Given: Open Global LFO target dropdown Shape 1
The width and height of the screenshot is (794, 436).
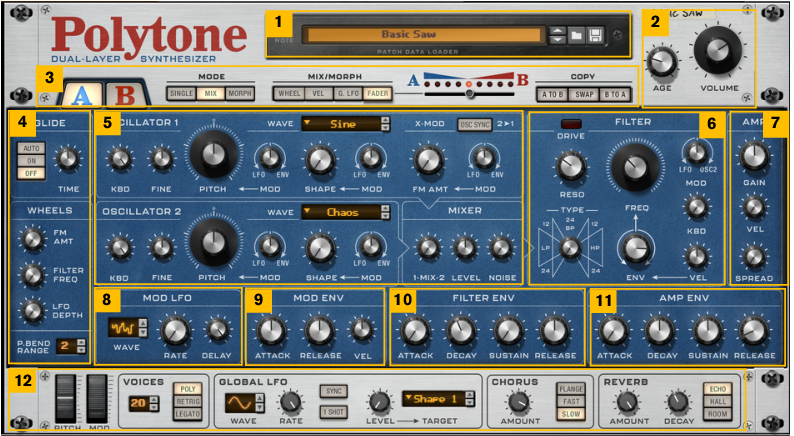Looking at the screenshot, I should (x=436, y=398).
